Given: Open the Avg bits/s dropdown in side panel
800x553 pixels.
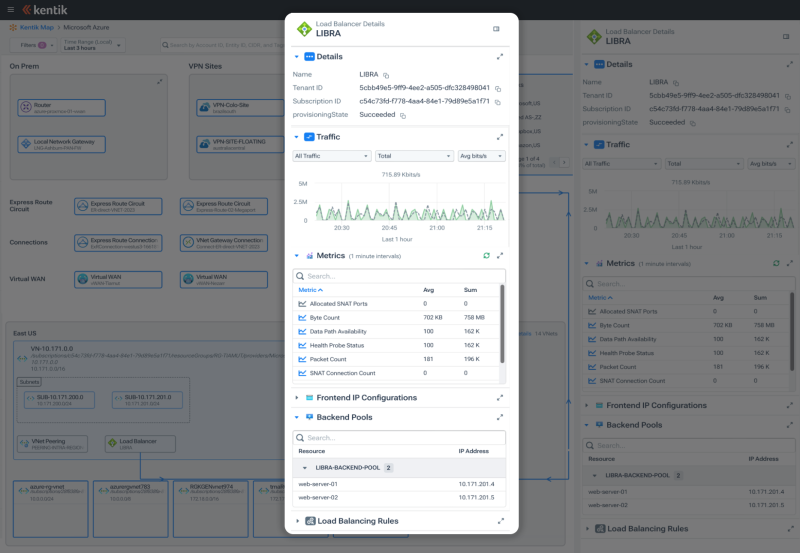Looking at the screenshot, I should click(771, 164).
